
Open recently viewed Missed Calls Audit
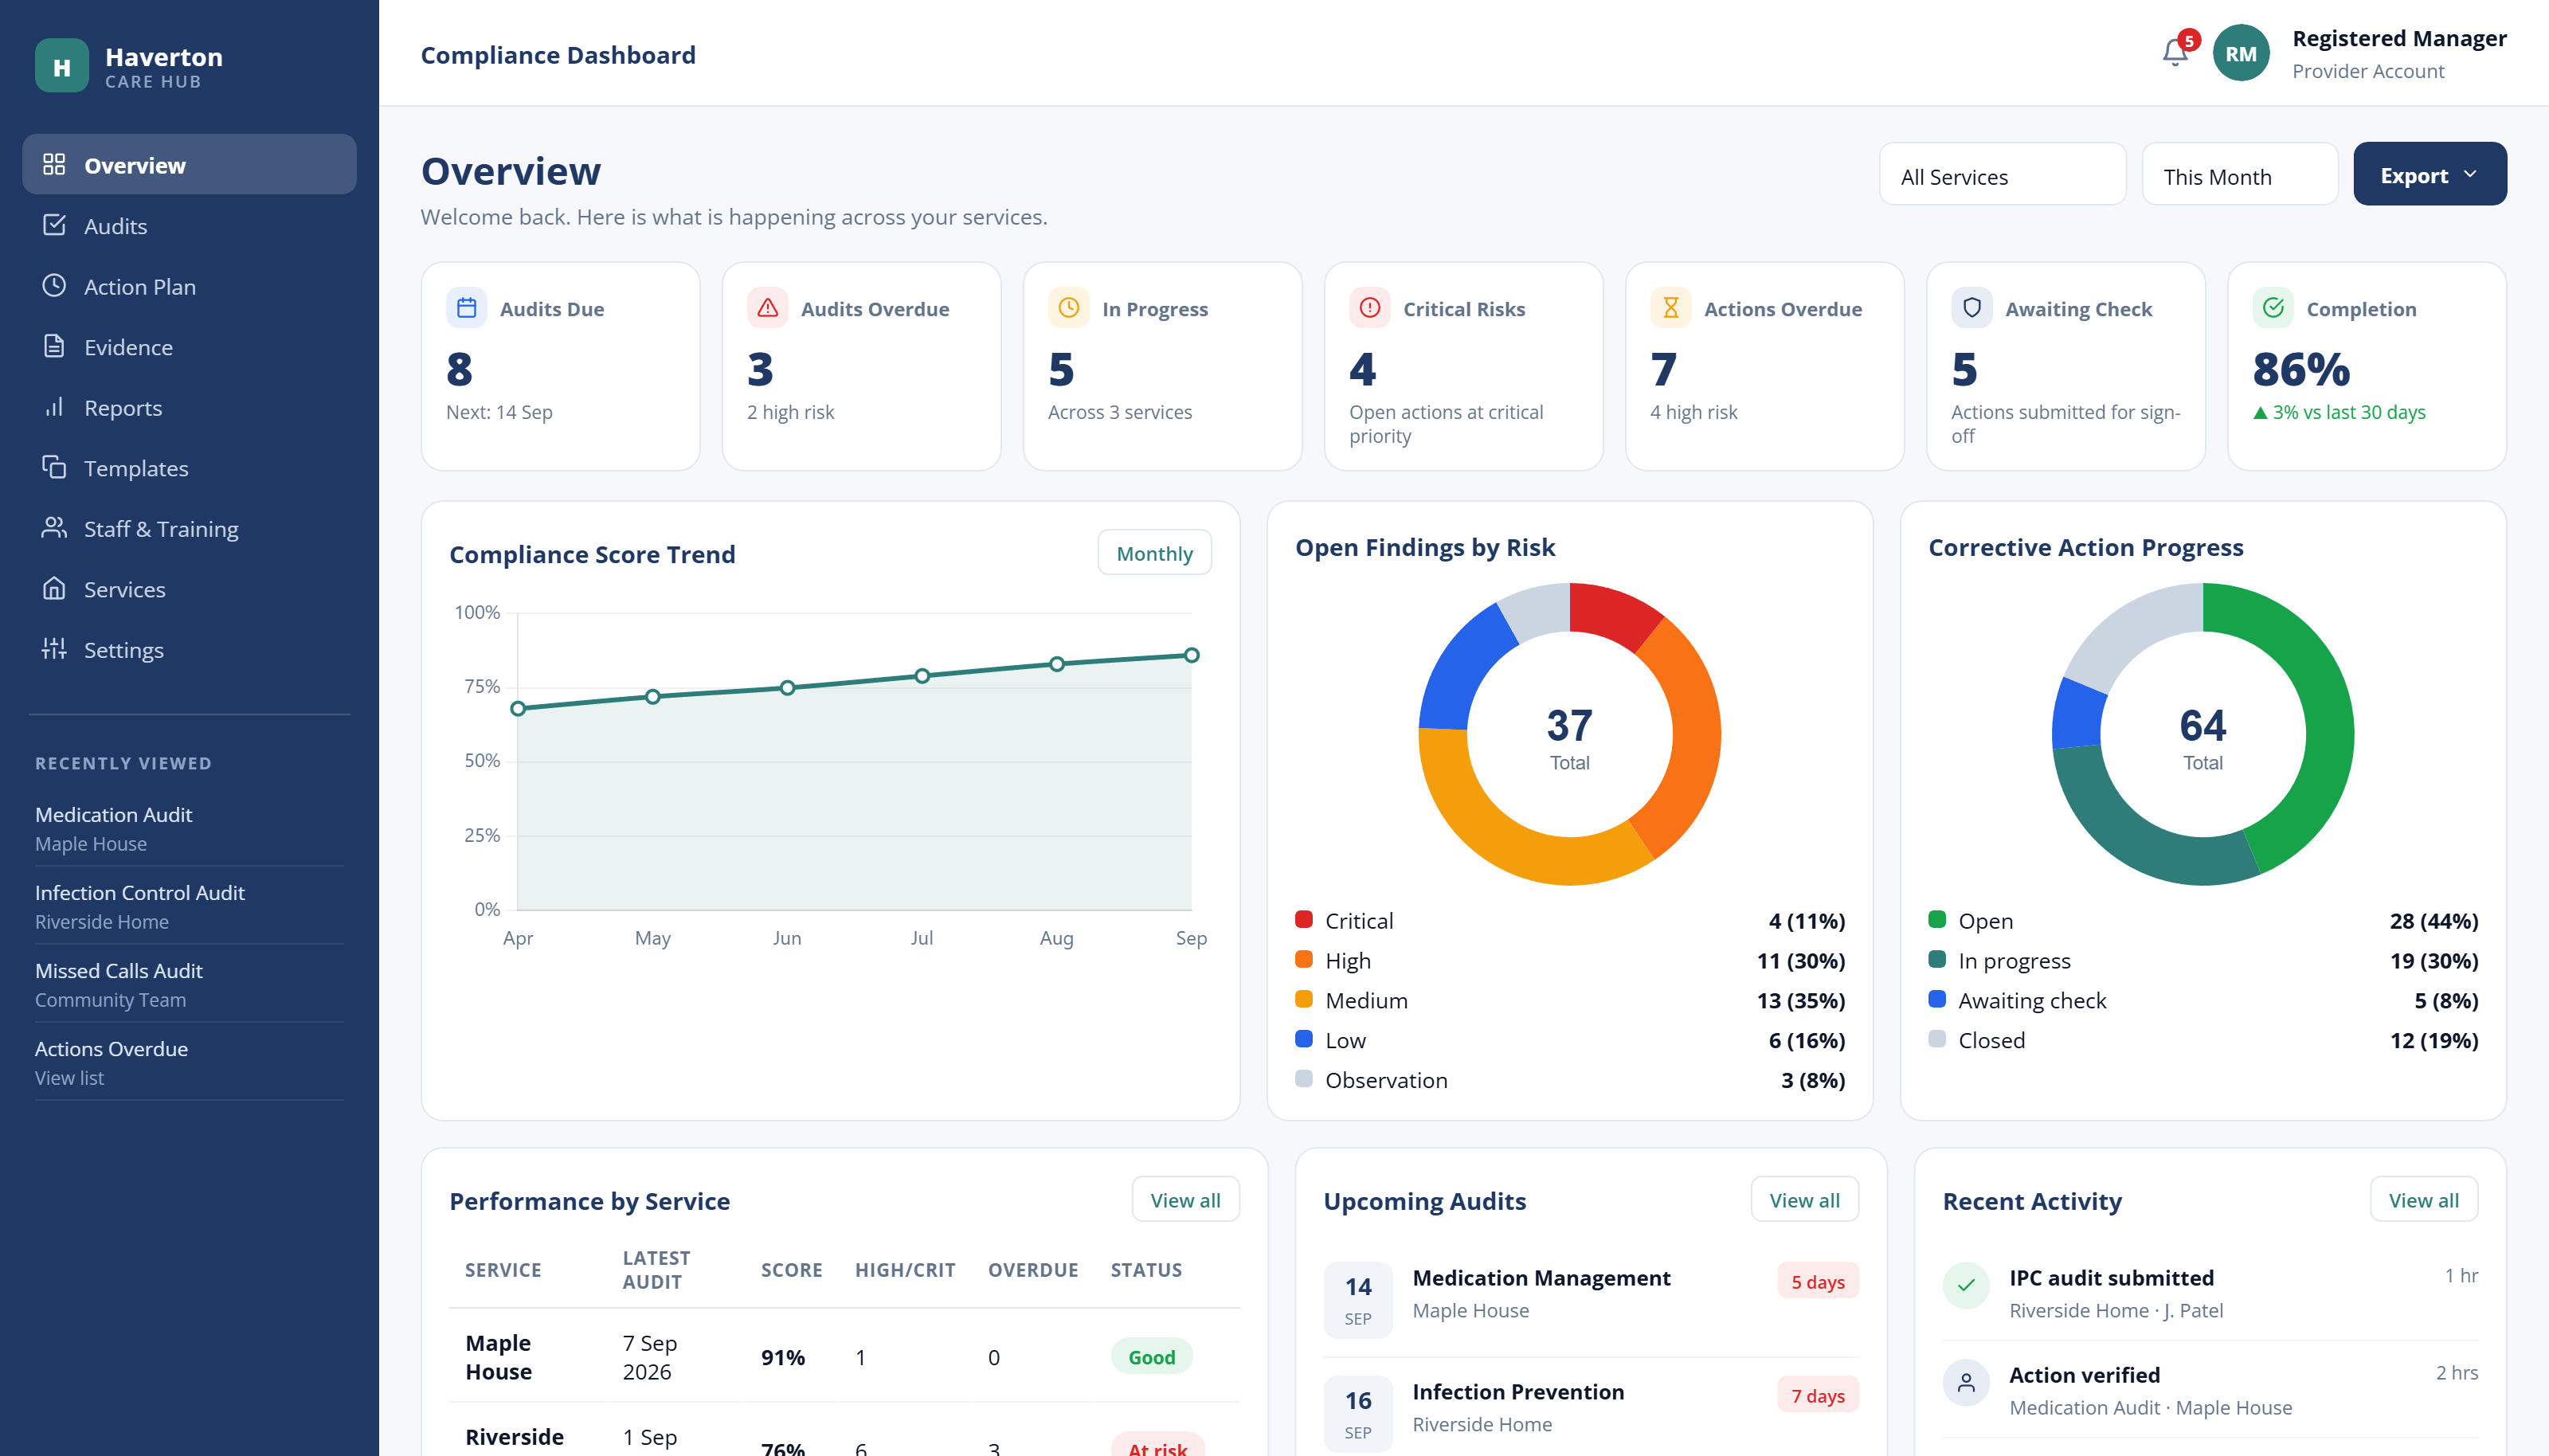189,984
